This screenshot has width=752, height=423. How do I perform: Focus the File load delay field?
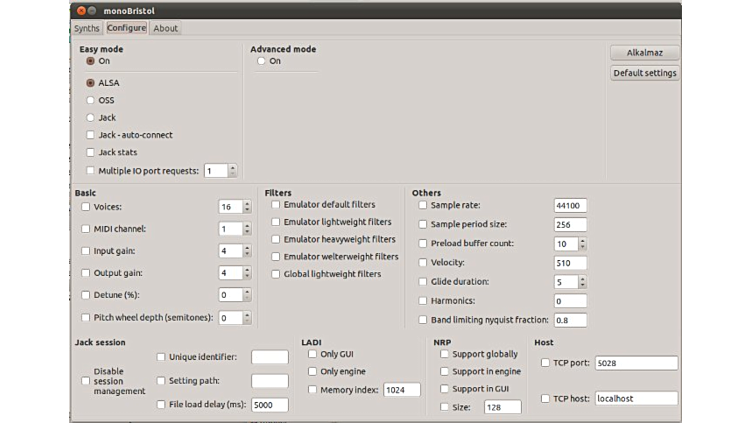point(269,405)
